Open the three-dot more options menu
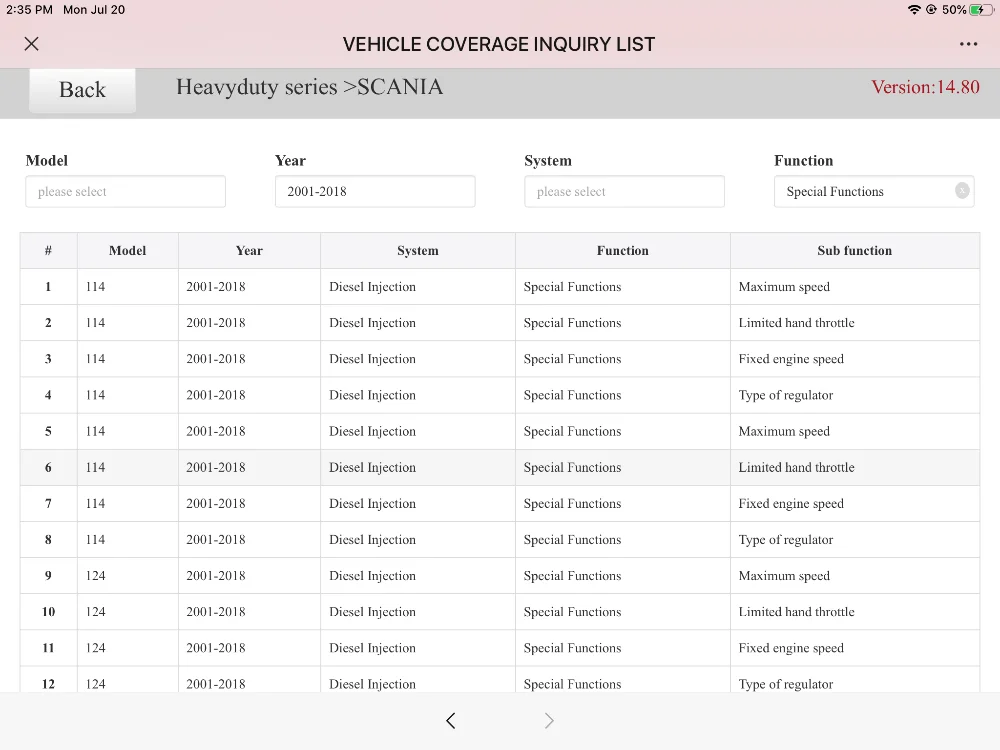 pos(968,44)
